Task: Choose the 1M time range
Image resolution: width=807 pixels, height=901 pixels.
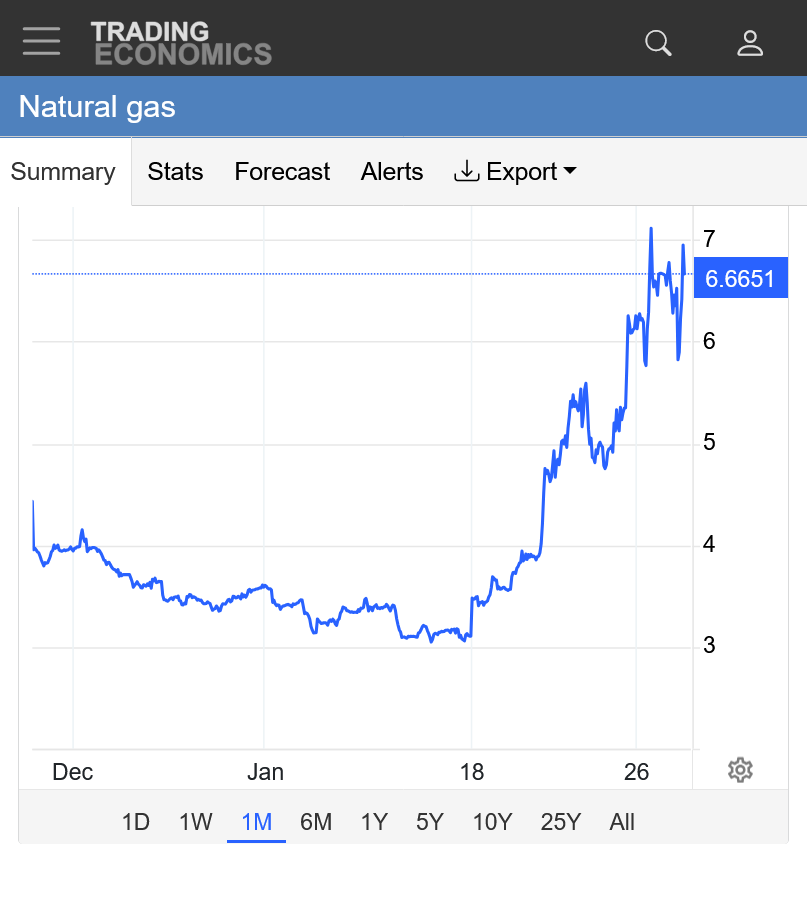Action: (x=256, y=822)
